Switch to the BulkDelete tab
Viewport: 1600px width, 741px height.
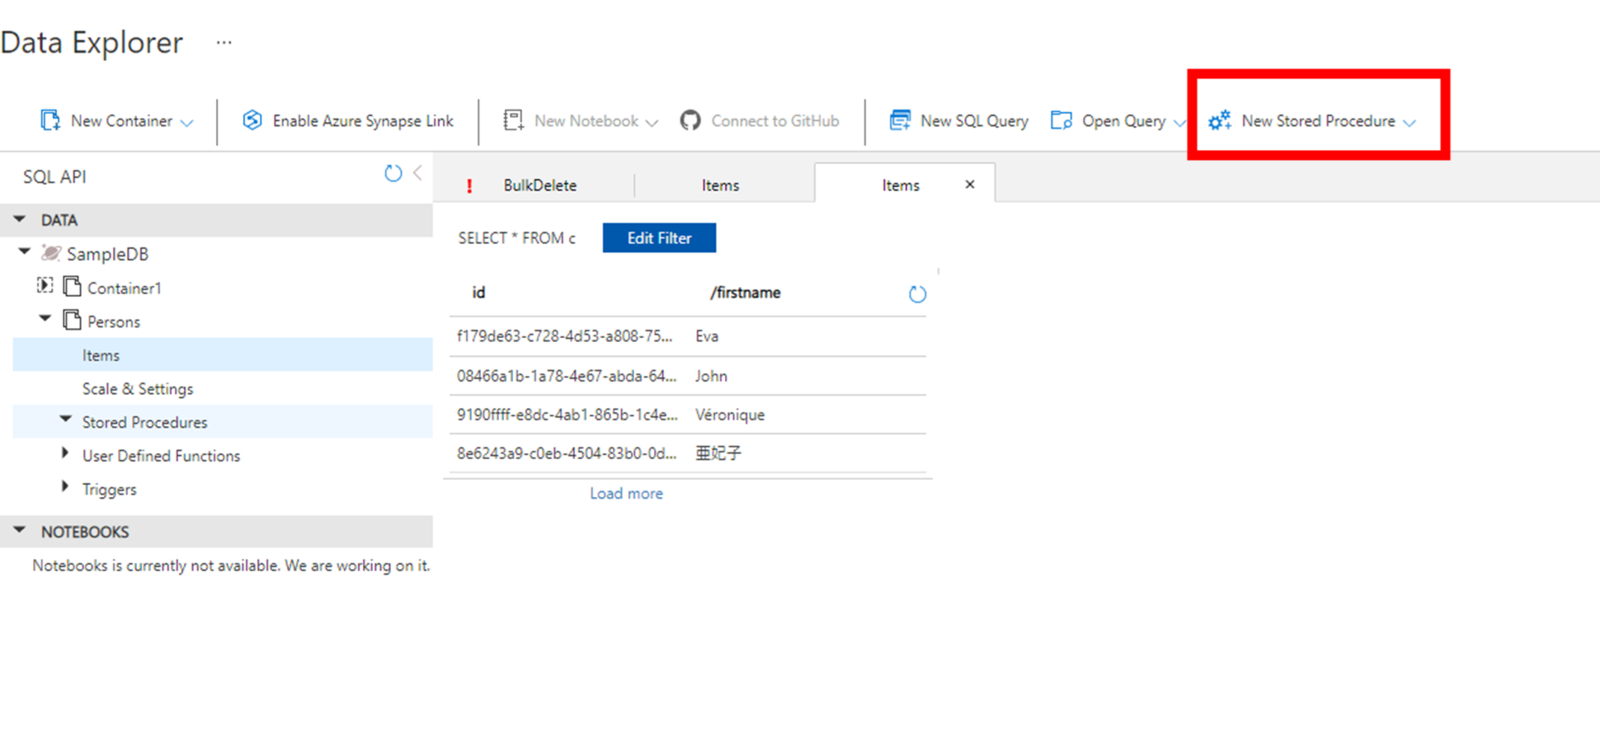[x=540, y=185]
